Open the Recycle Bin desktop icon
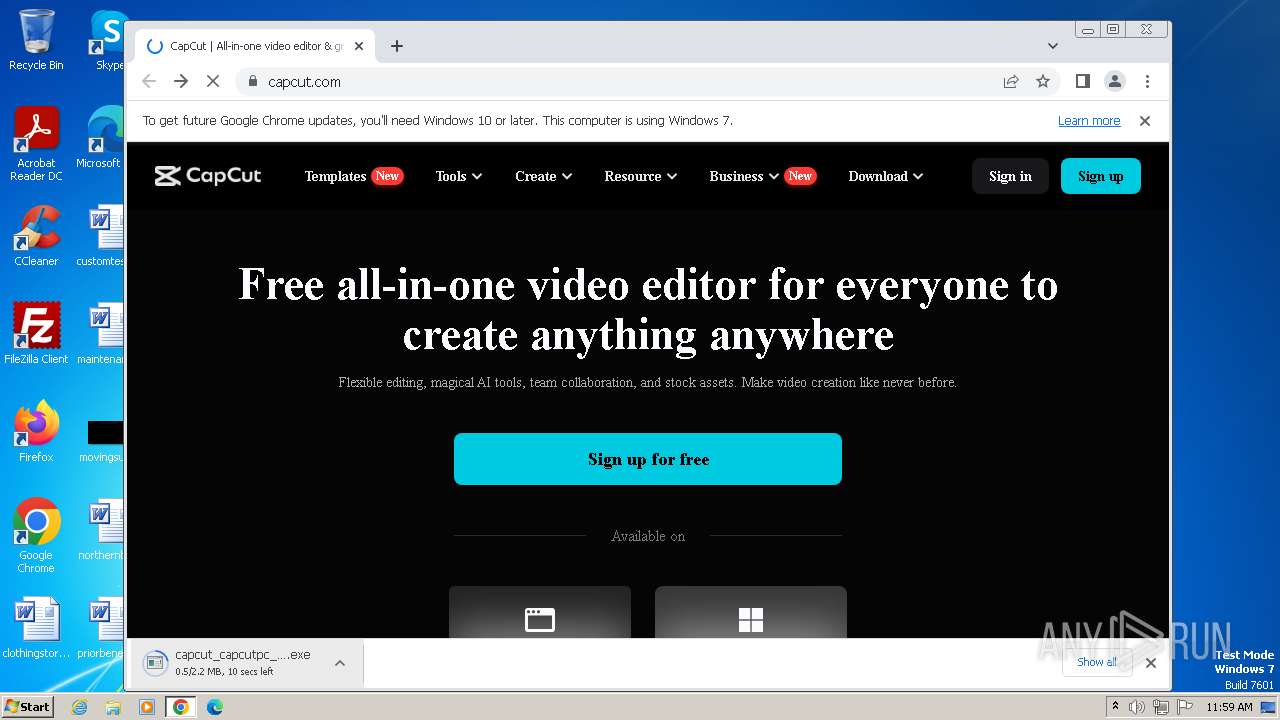 pos(36,40)
